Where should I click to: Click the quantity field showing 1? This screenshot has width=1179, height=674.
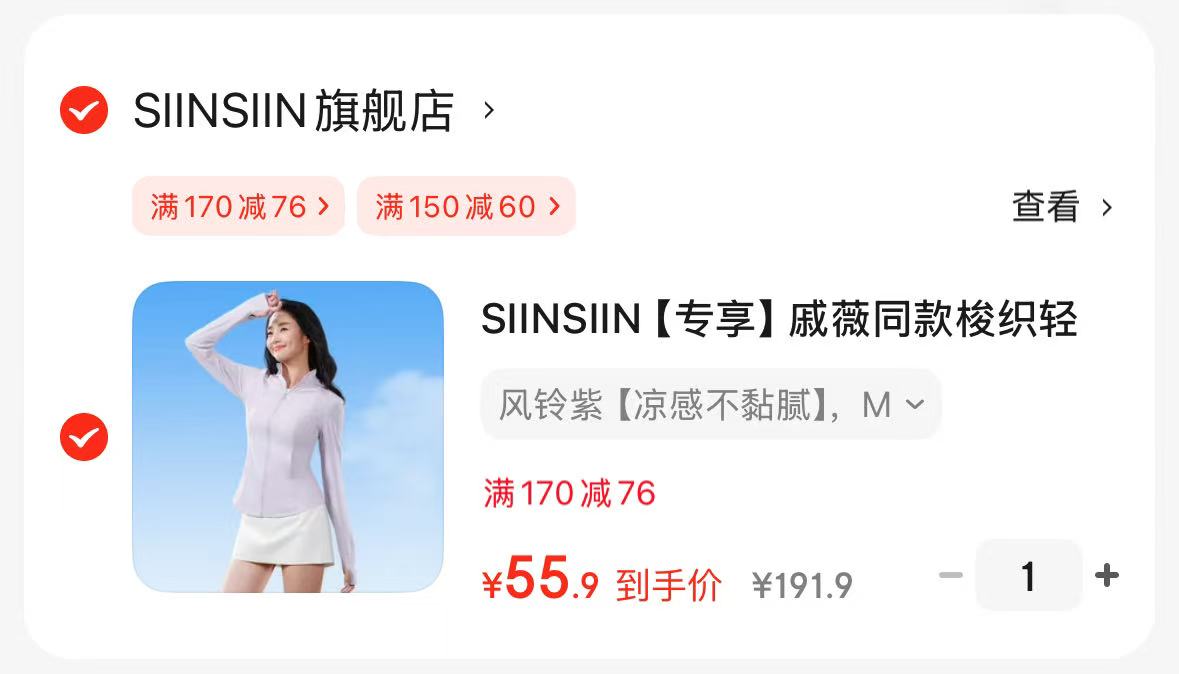pos(1029,575)
